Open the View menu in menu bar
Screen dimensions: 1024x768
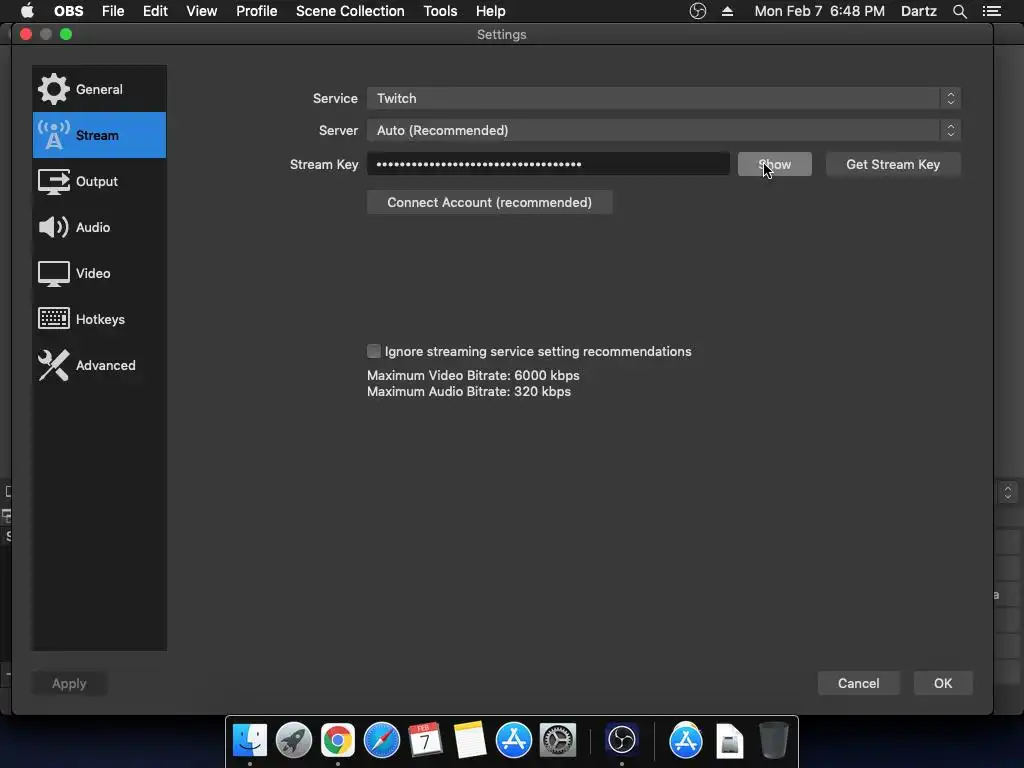click(201, 11)
